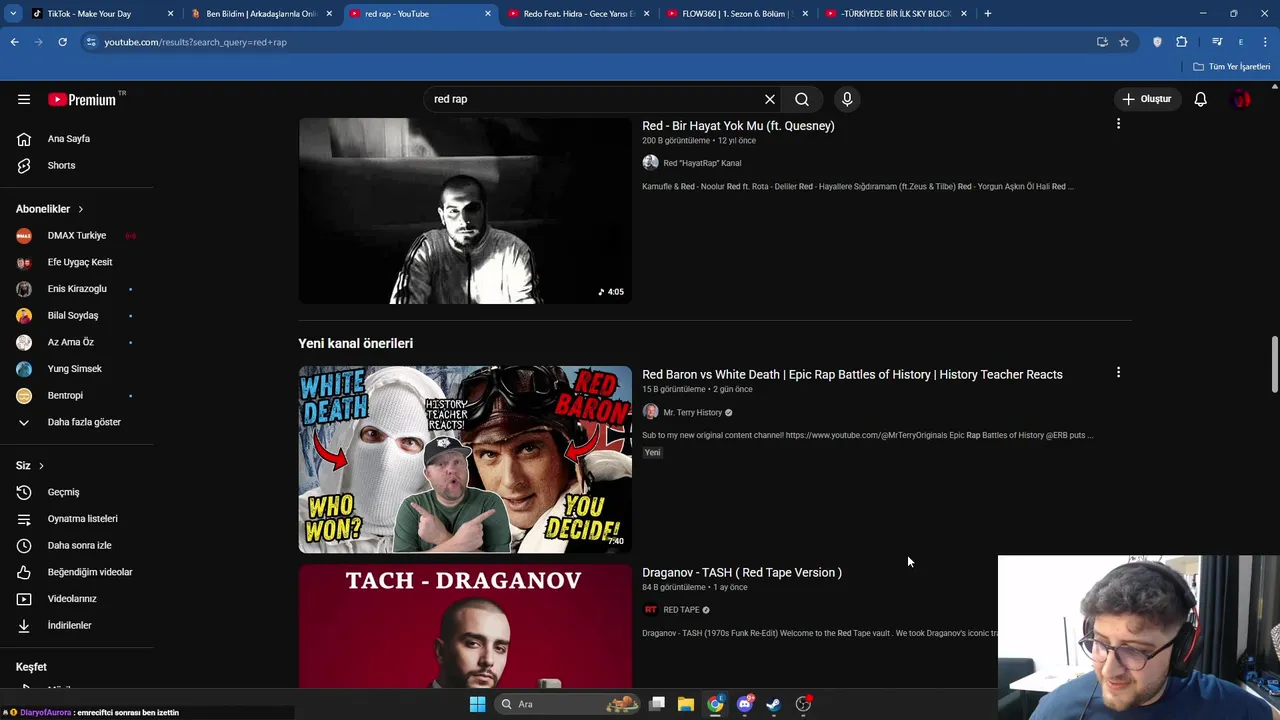Open Mr. Terry History channel
Image resolution: width=1280 pixels, height=720 pixels.
pyautogui.click(x=692, y=412)
